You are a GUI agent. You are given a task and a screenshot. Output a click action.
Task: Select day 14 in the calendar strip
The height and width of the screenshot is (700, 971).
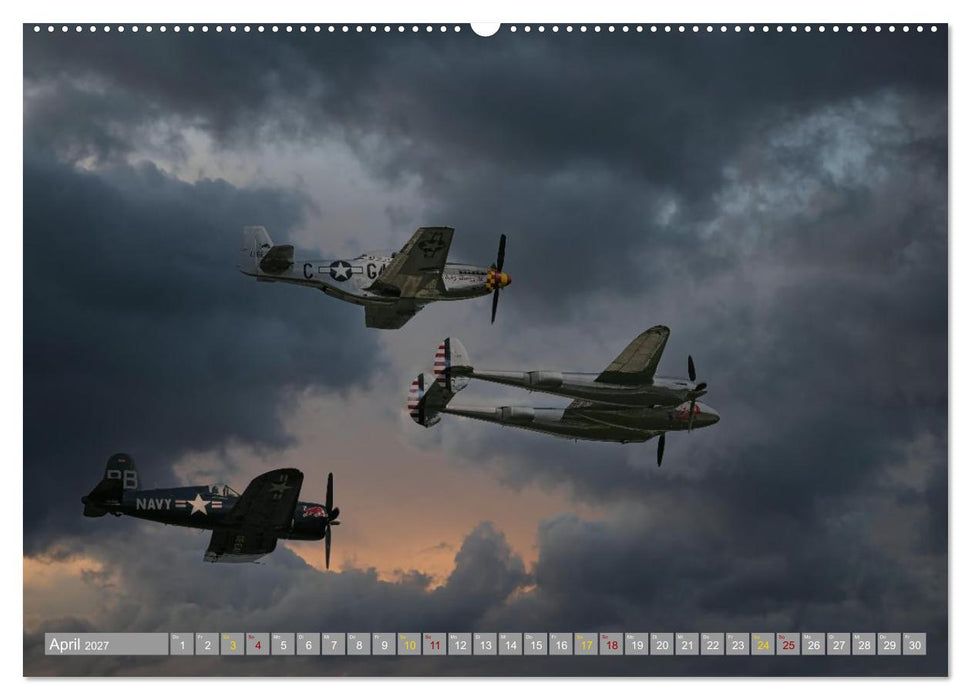click(x=511, y=644)
